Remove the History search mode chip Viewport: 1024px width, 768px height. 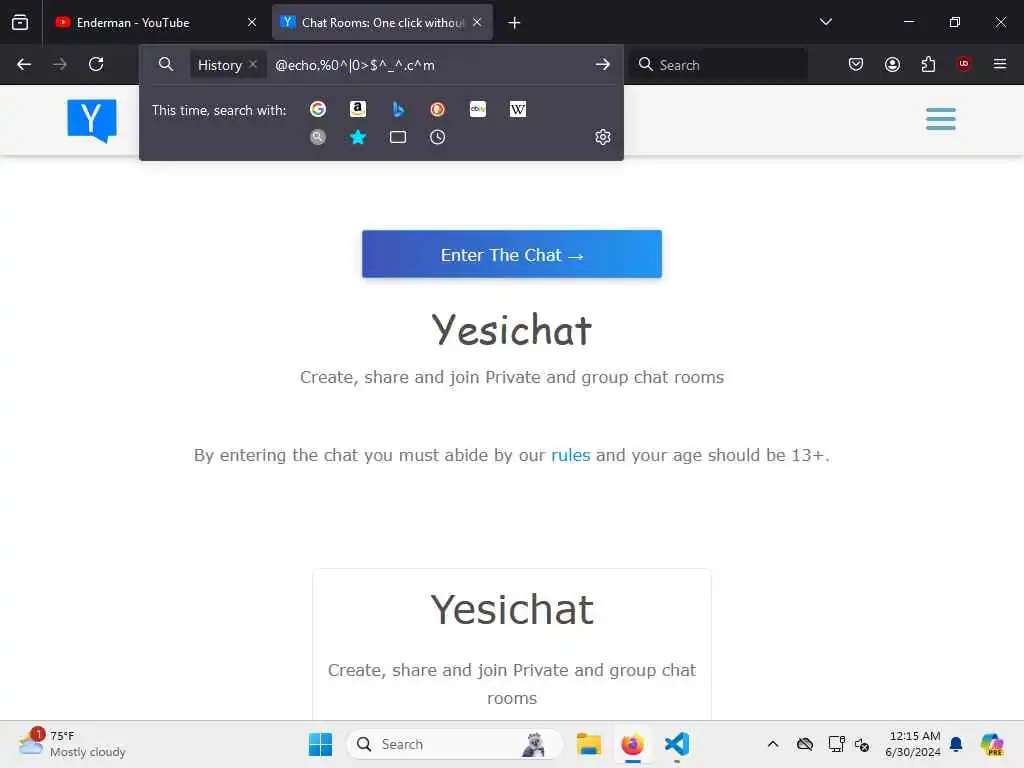point(253,64)
